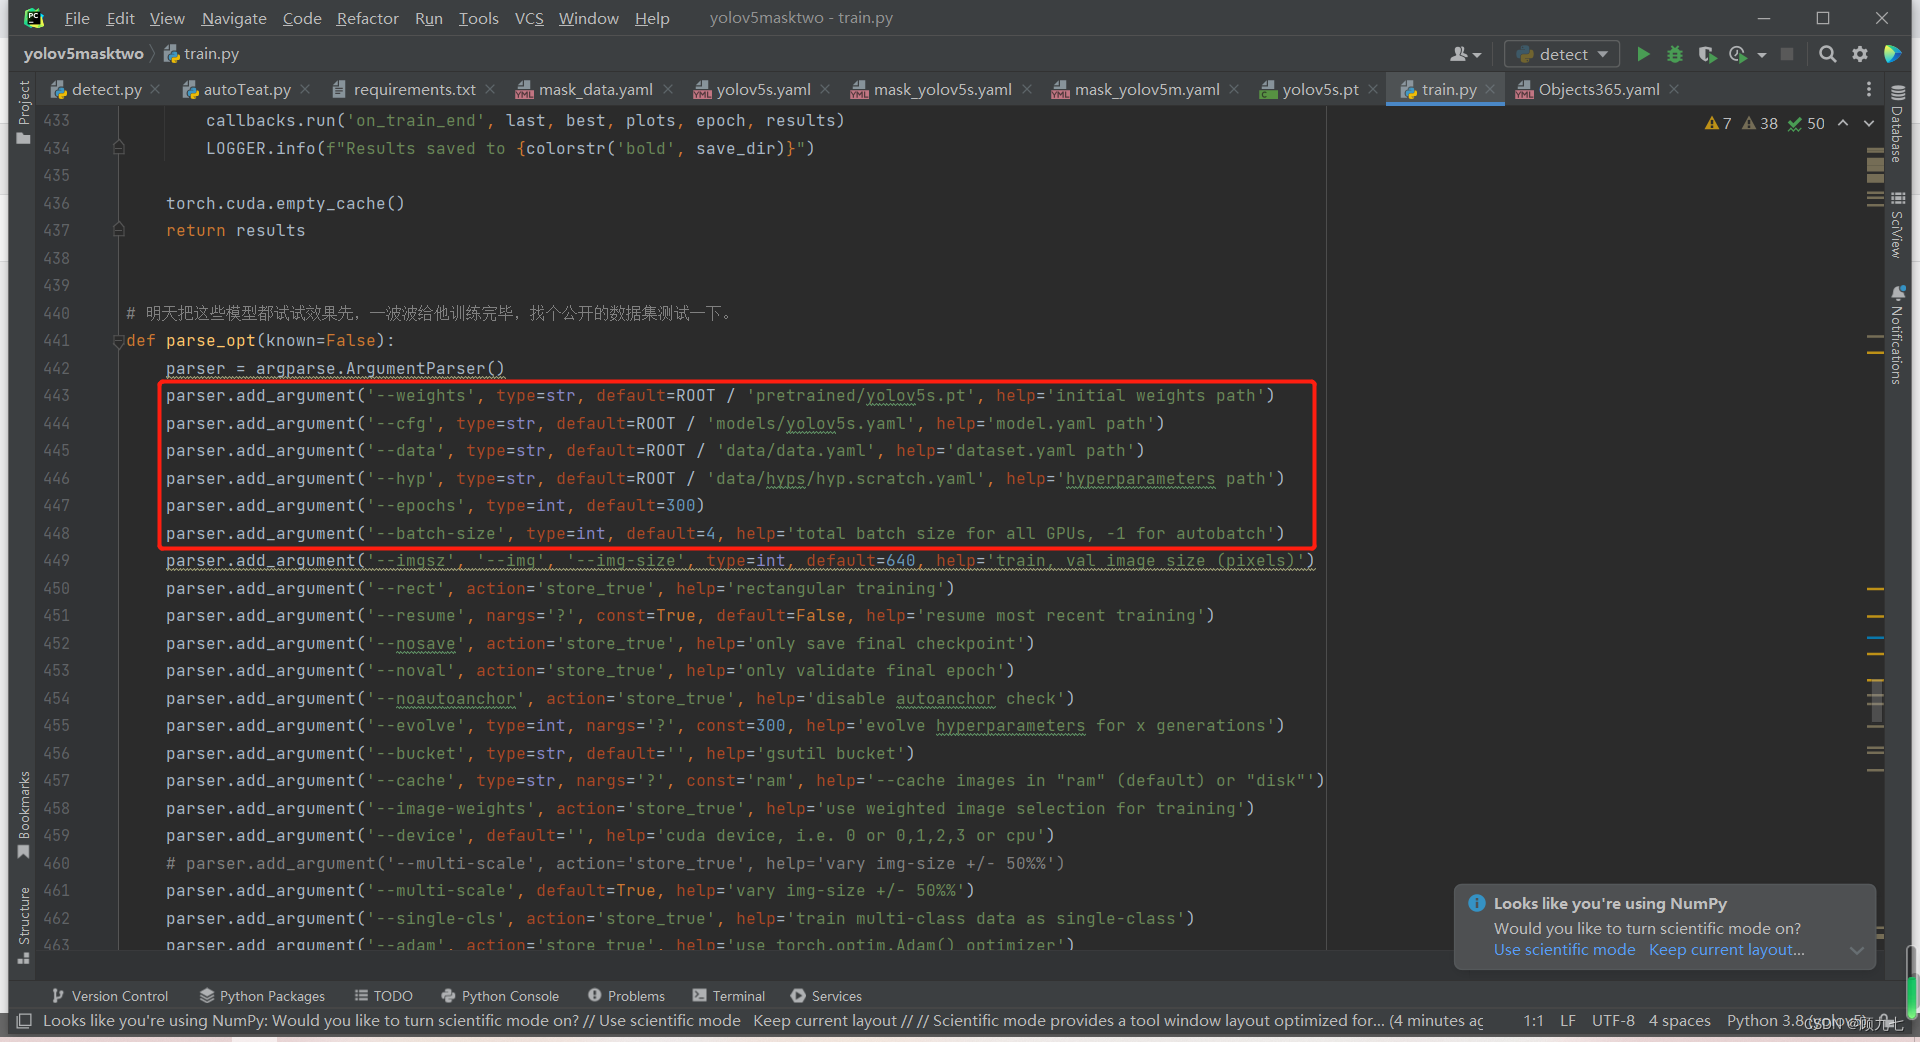Image resolution: width=1920 pixels, height=1042 pixels.
Task: Close the autoTeat.py tab
Action: pos(305,90)
